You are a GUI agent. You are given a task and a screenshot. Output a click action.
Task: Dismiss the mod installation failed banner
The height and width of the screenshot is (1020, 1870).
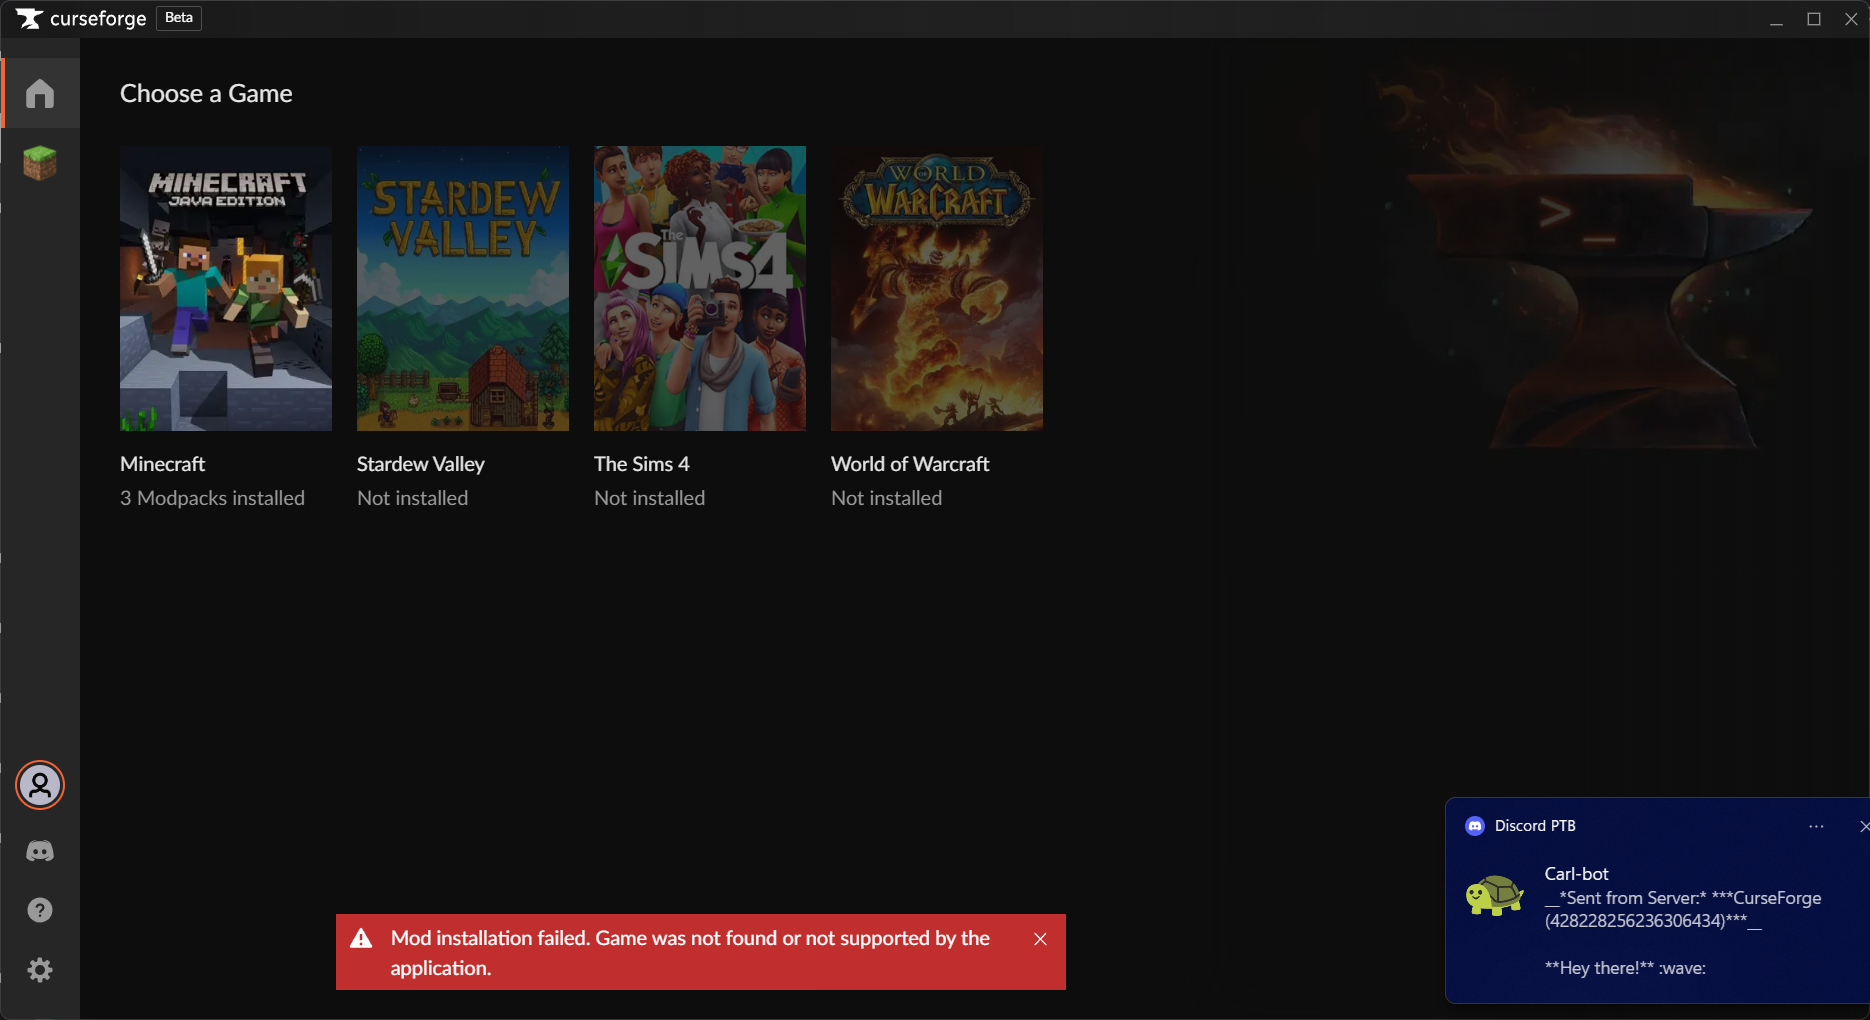pos(1040,939)
